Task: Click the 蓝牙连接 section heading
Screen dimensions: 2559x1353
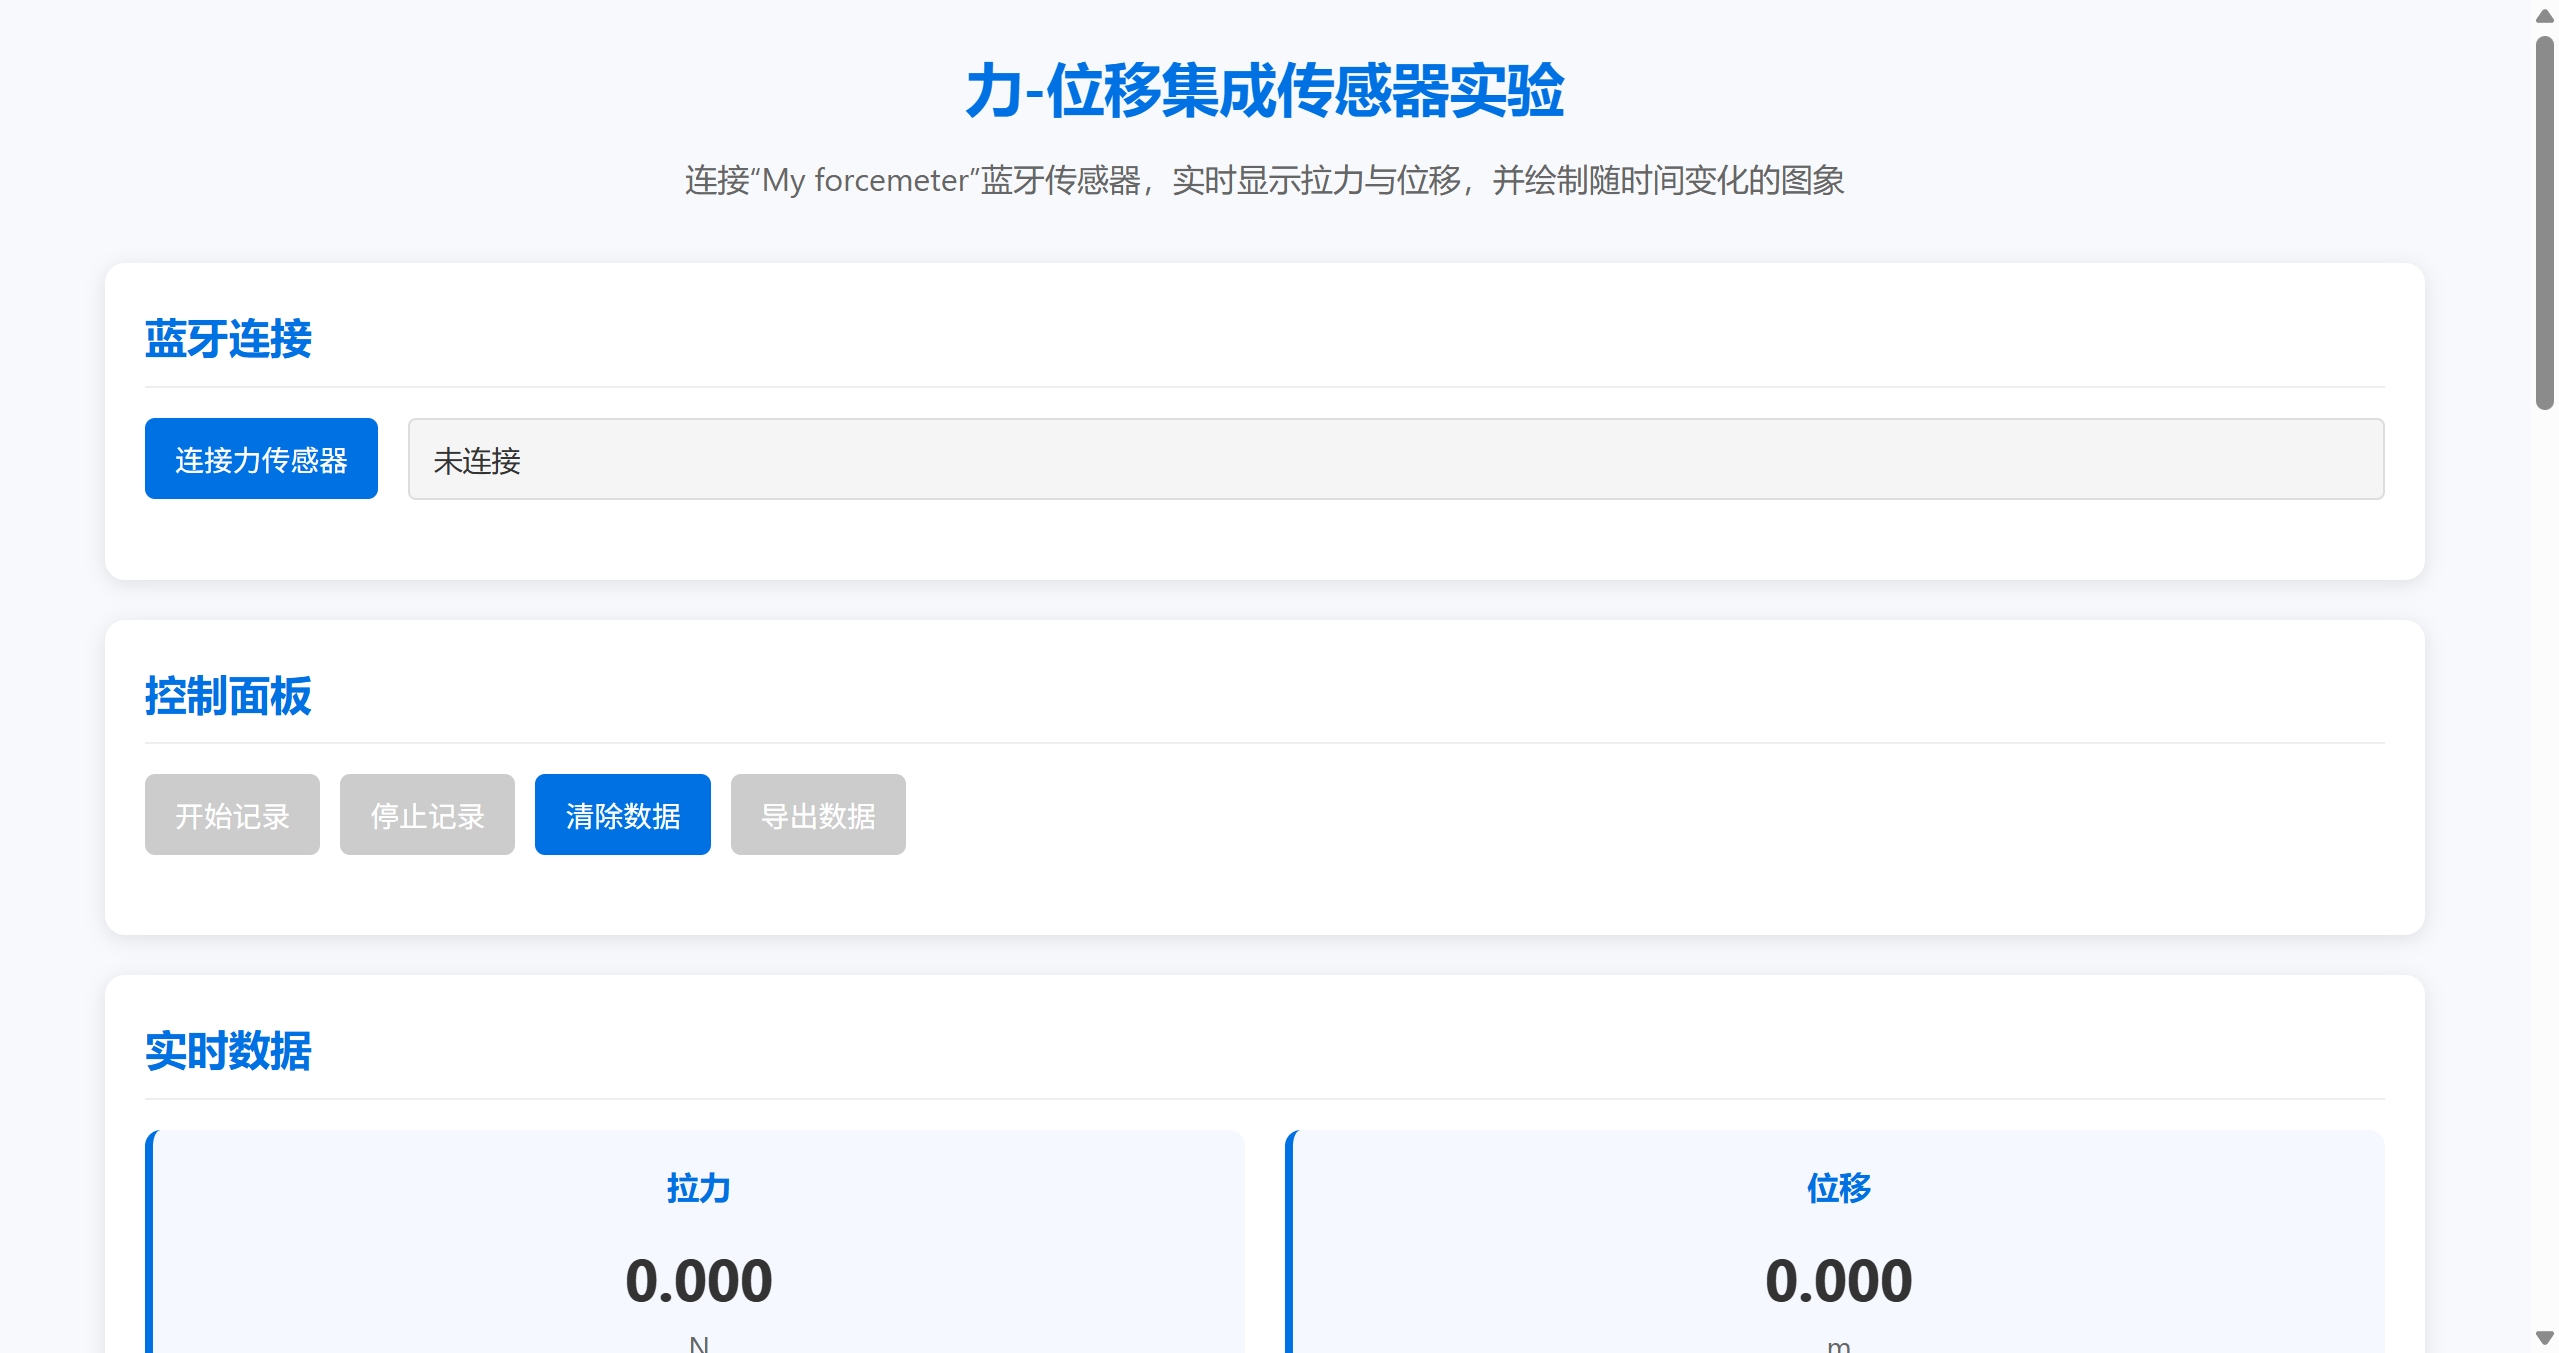Action: pos(229,339)
